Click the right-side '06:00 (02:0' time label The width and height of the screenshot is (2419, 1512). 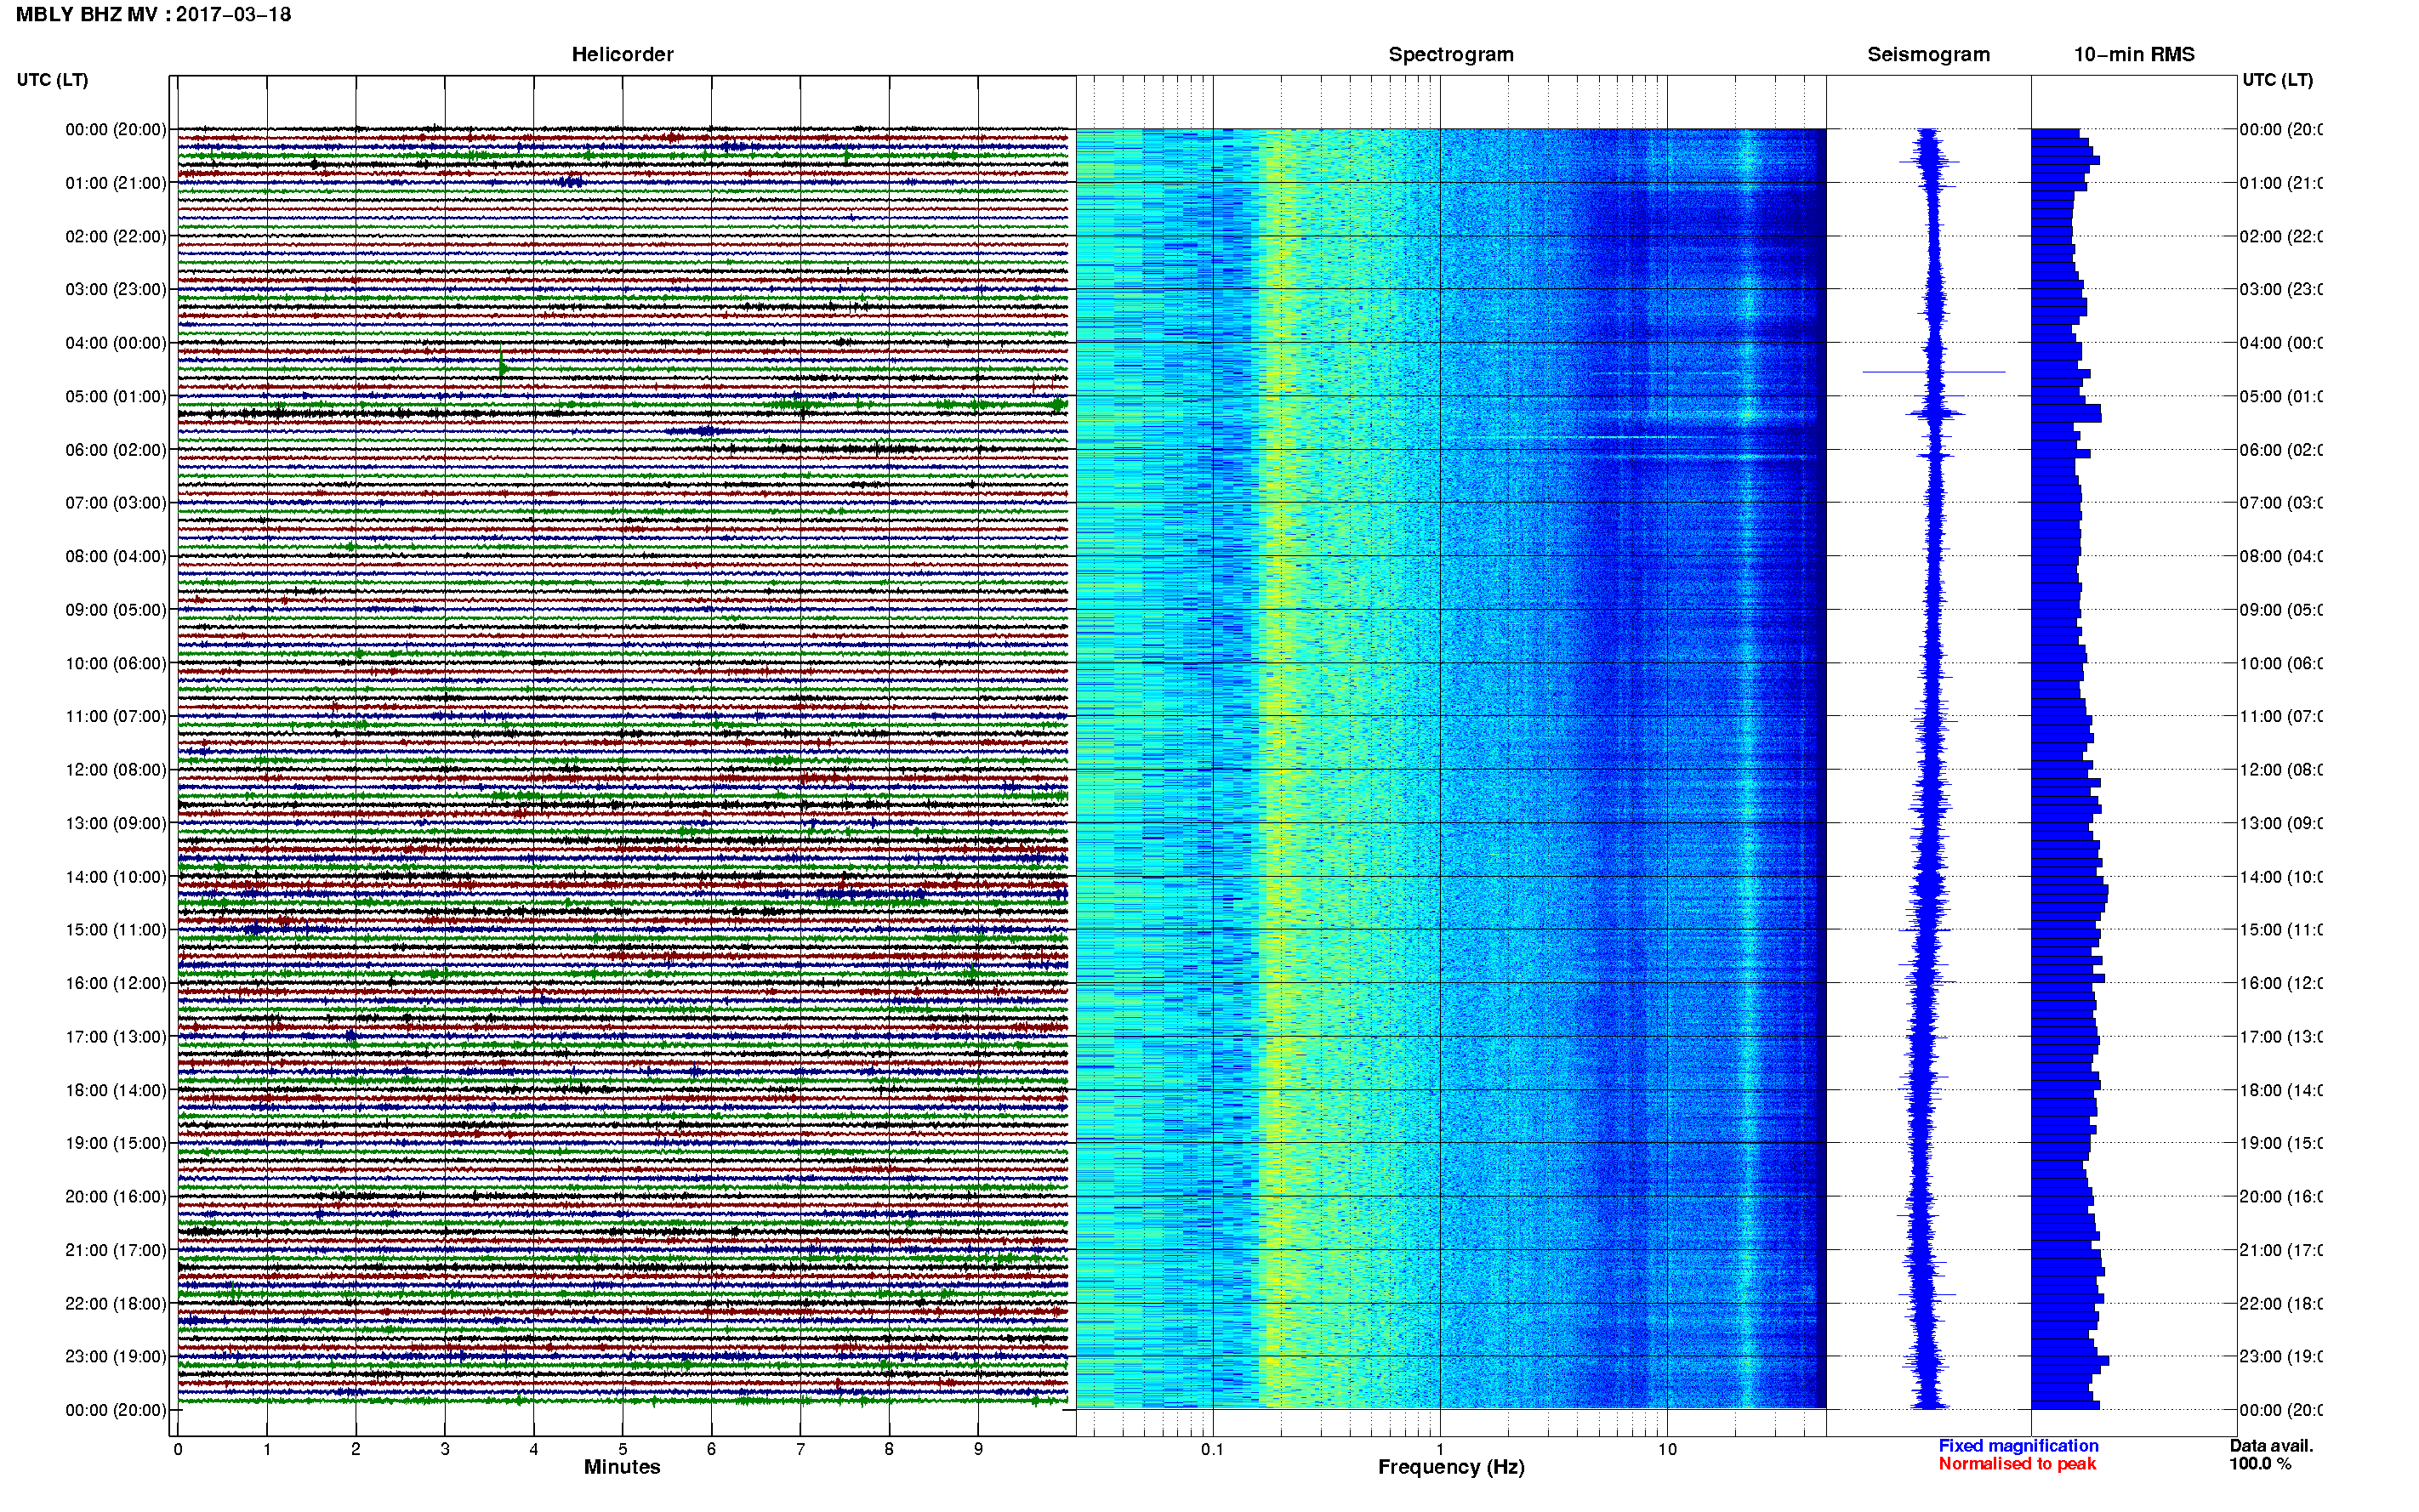point(2281,450)
